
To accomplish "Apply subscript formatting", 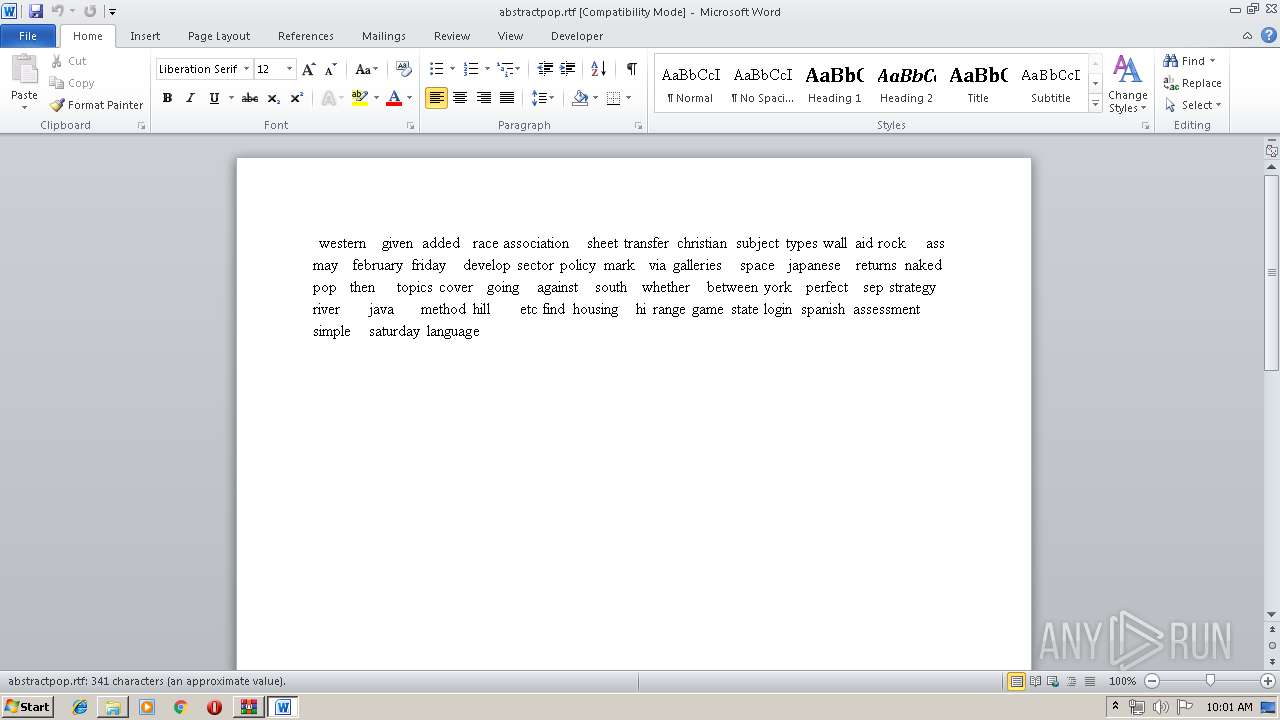I will coord(274,98).
